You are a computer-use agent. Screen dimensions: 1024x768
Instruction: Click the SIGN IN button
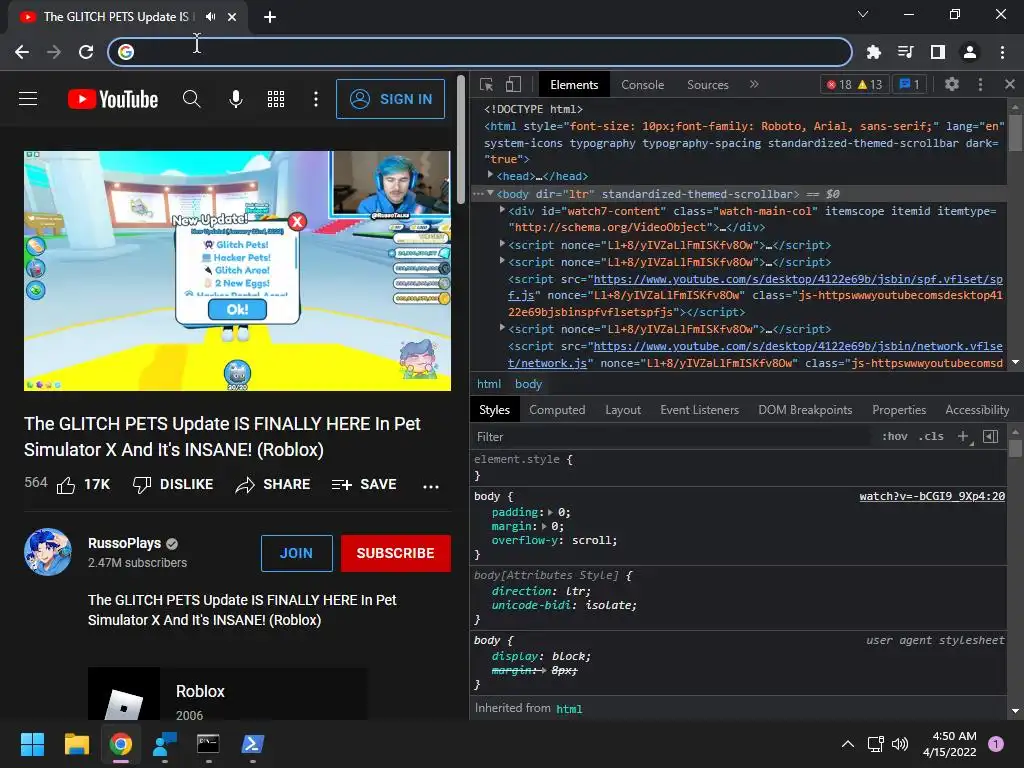tap(391, 99)
